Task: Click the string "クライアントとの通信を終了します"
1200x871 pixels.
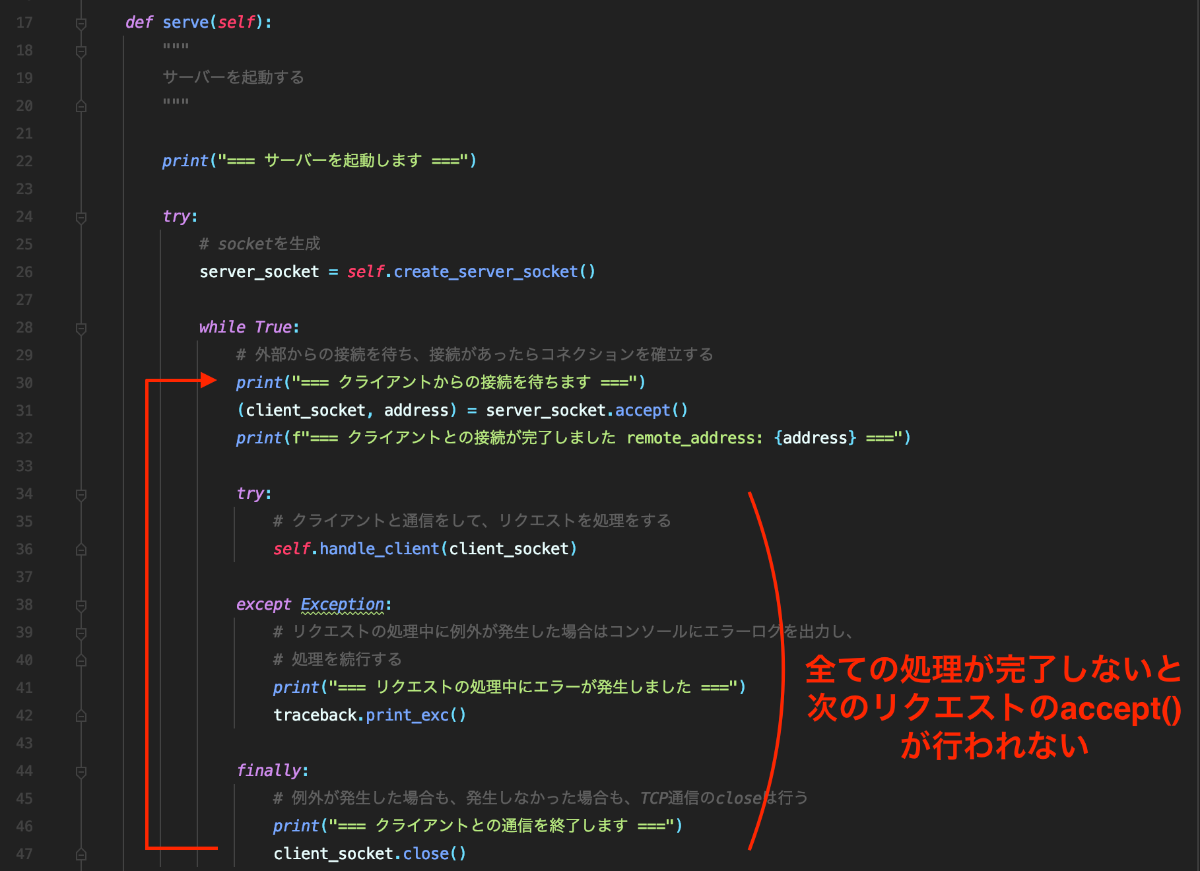Action: (x=502, y=826)
